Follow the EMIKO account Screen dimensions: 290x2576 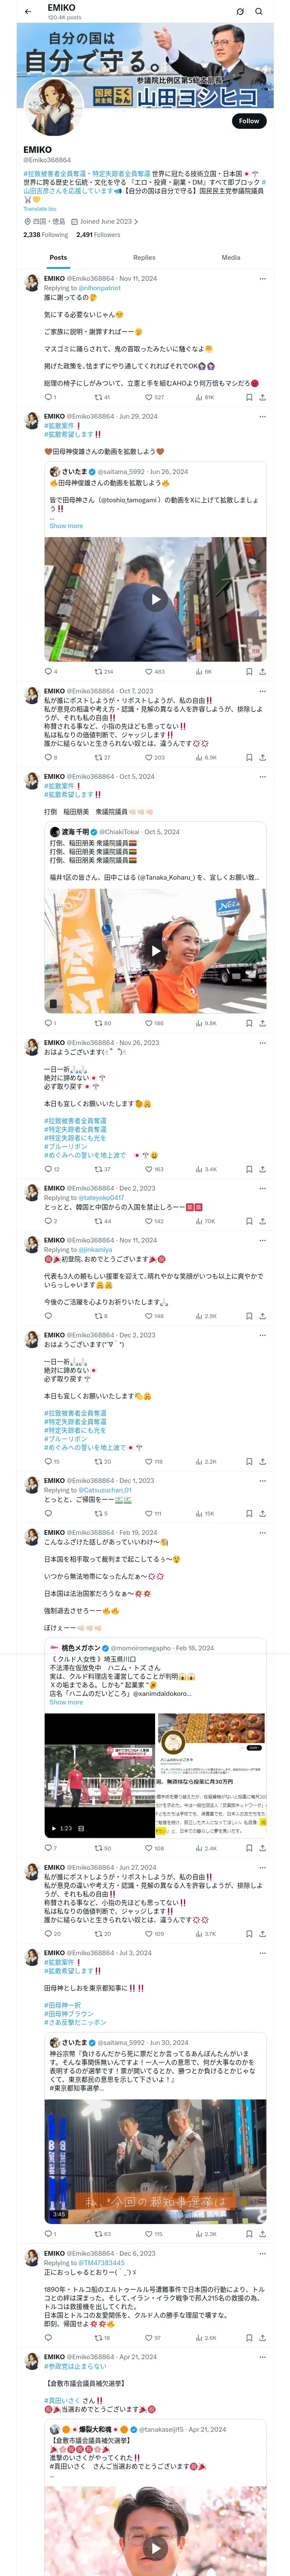click(x=248, y=121)
